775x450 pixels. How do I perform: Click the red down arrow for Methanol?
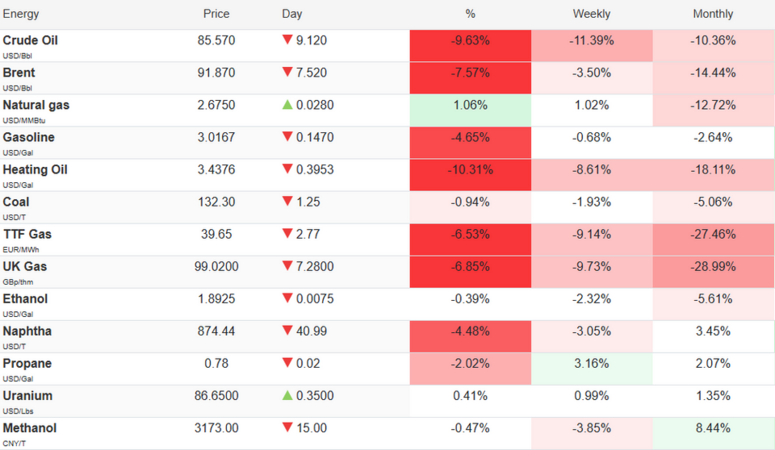[x=287, y=427]
